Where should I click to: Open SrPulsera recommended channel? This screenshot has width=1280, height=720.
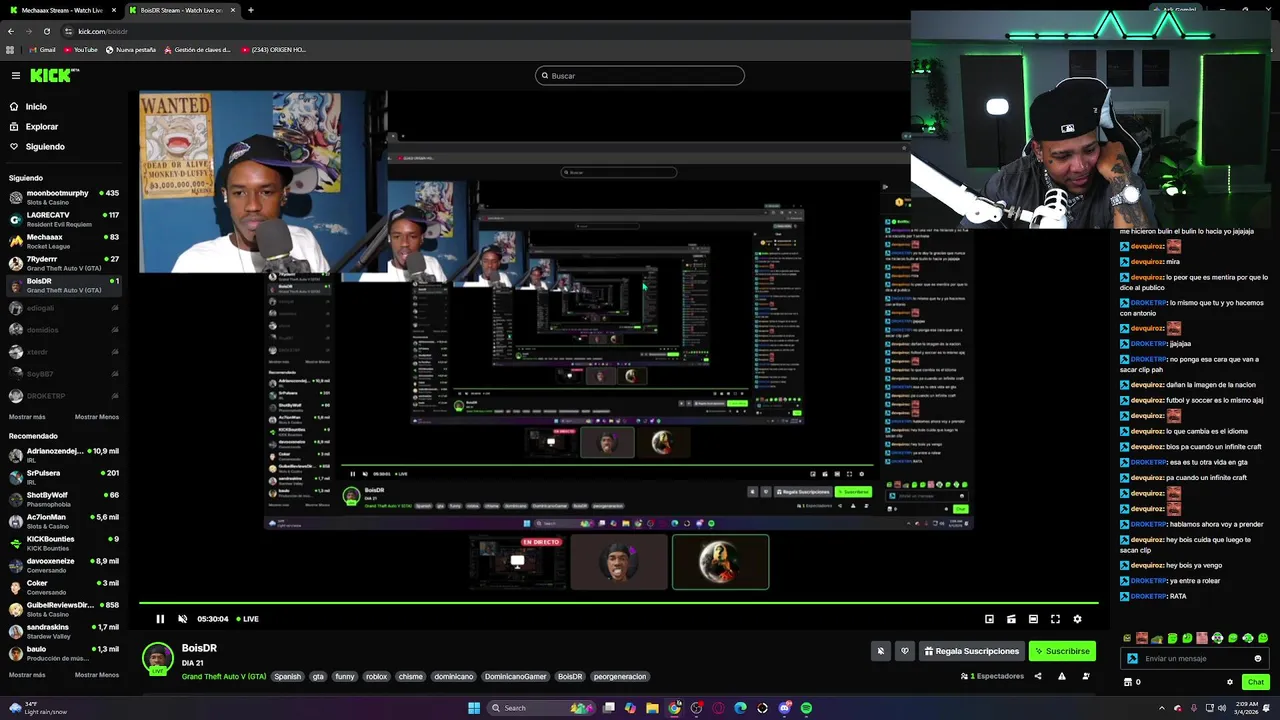64,477
